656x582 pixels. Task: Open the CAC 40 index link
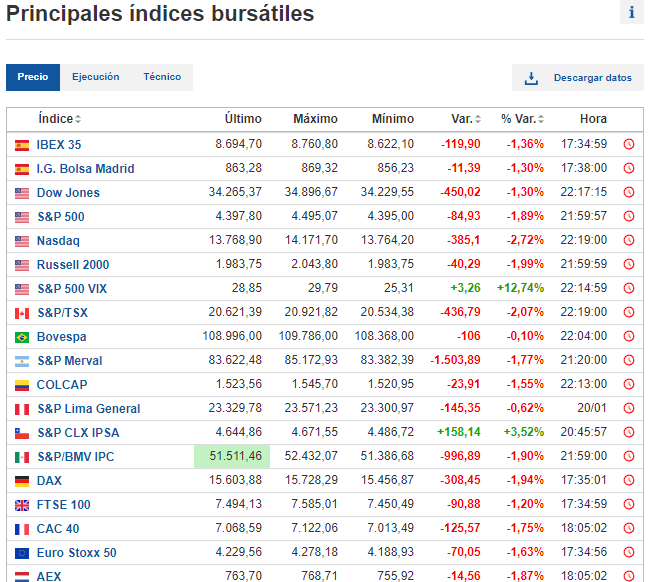[58, 529]
